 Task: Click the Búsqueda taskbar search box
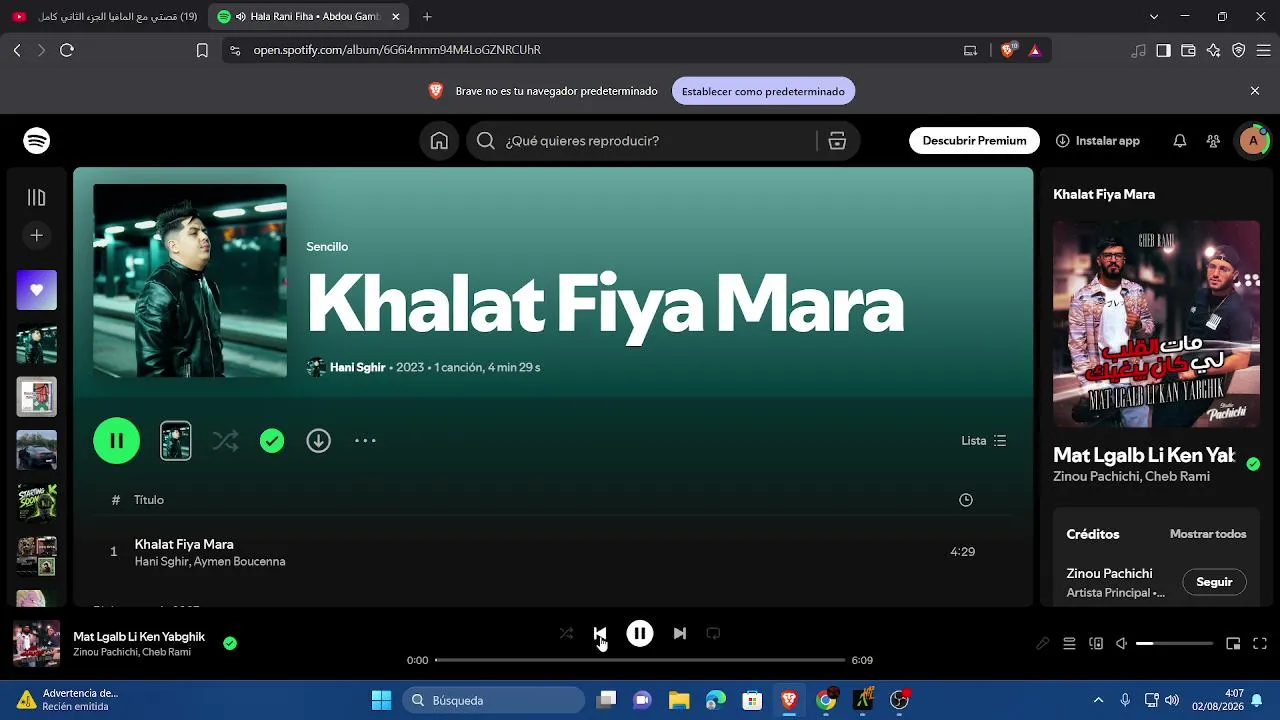[x=494, y=700]
